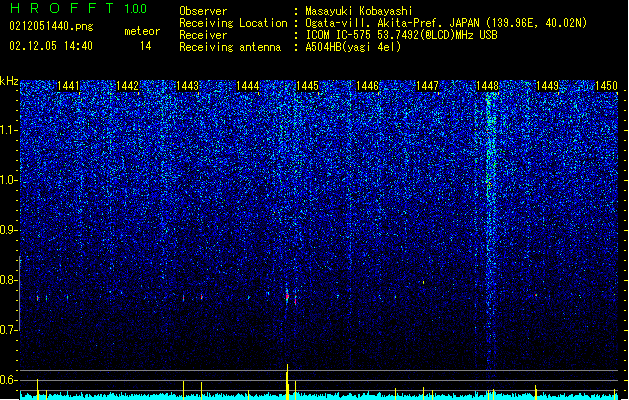Select the version number 1.0.0

click(x=136, y=9)
